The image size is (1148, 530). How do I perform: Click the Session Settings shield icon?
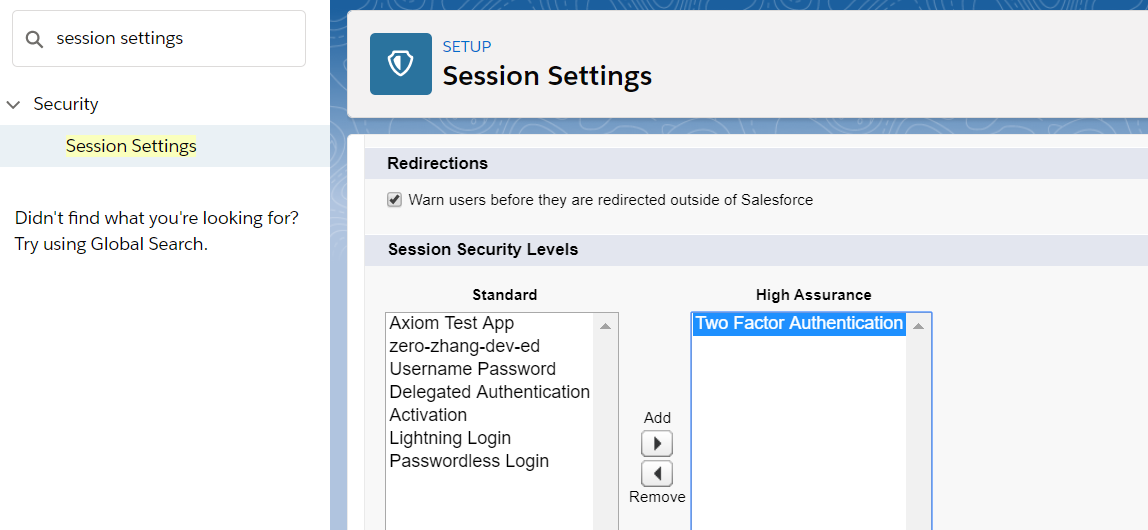point(400,64)
